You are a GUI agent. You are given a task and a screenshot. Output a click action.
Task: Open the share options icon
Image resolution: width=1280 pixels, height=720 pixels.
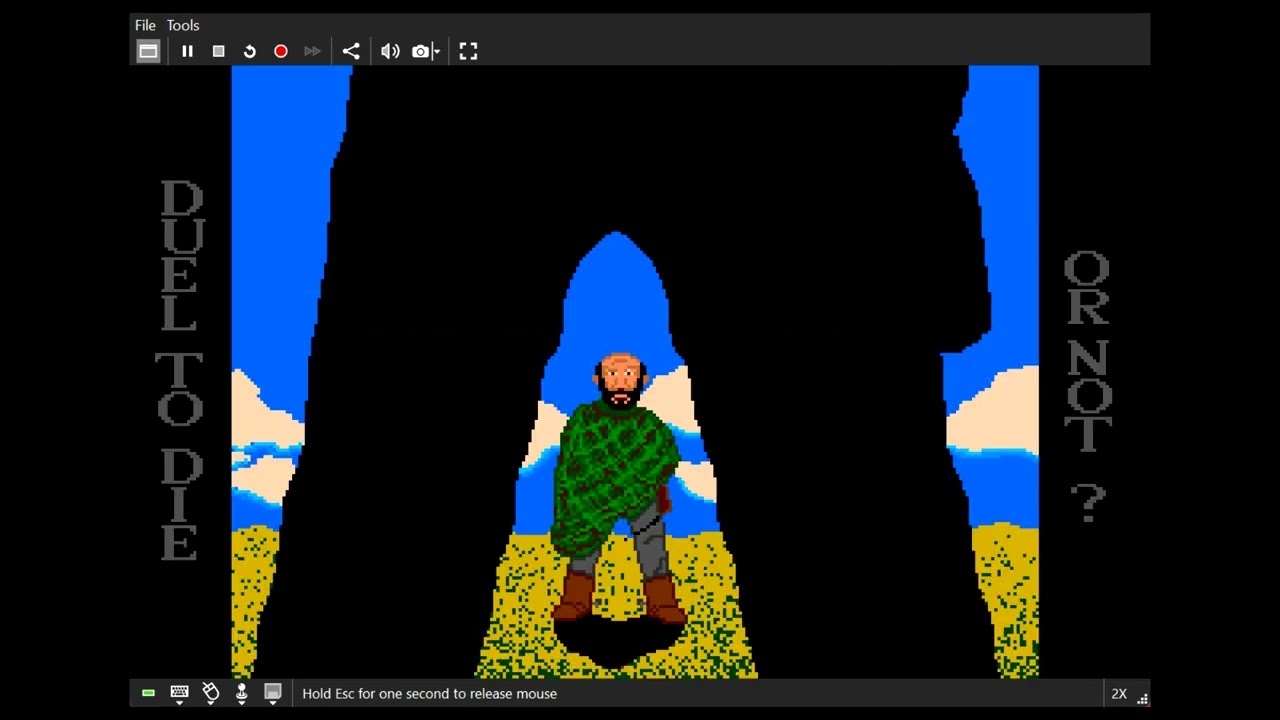pos(351,51)
